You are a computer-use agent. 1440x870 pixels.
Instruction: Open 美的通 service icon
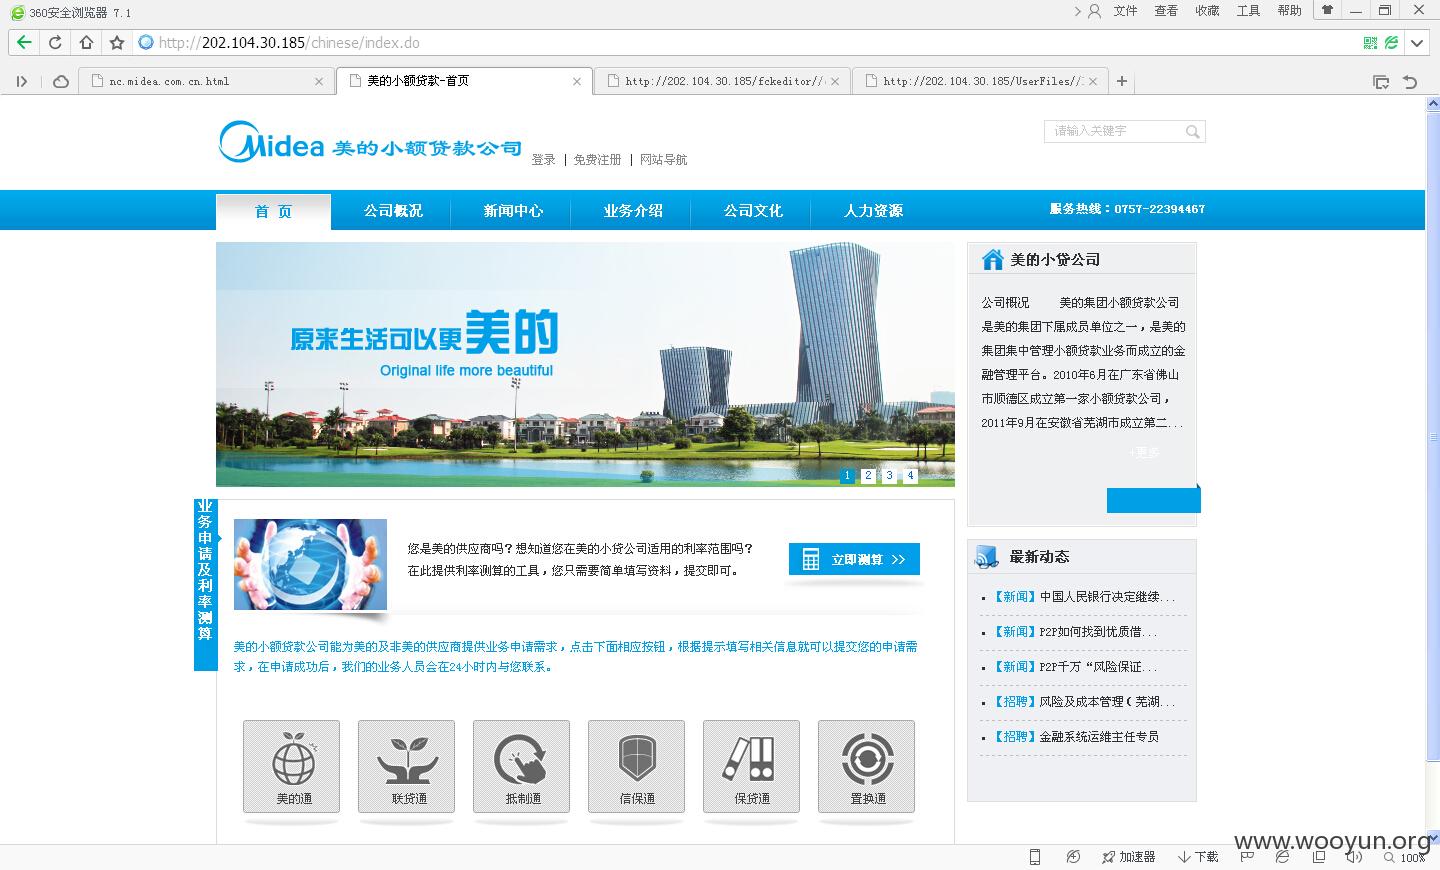pos(291,766)
